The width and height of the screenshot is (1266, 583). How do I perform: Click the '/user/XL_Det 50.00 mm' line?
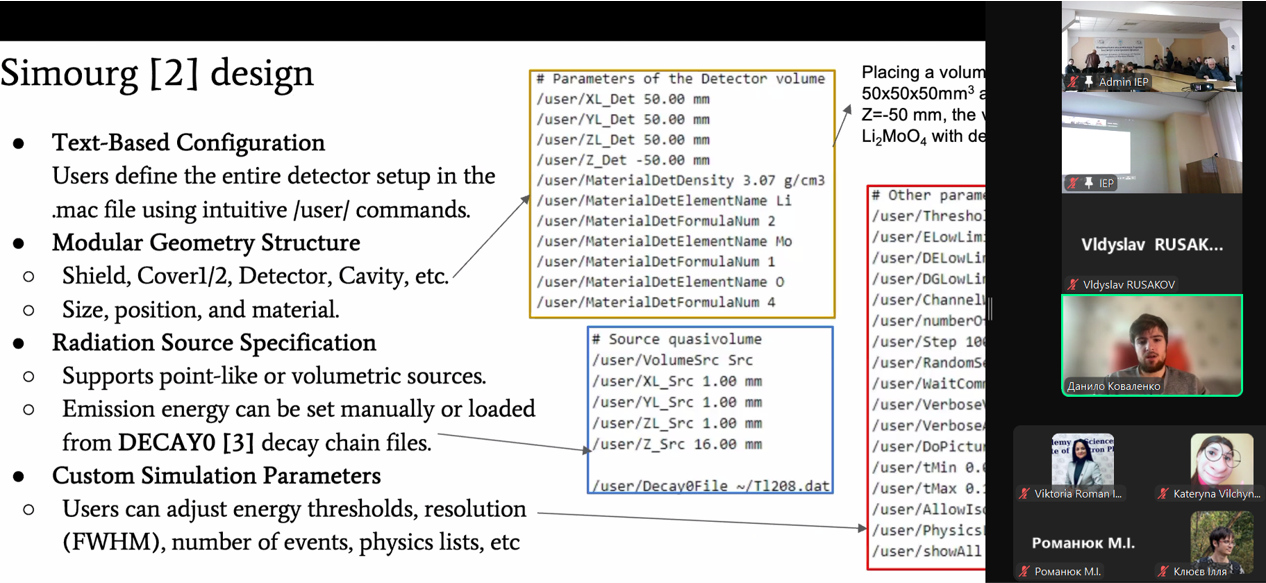623,99
